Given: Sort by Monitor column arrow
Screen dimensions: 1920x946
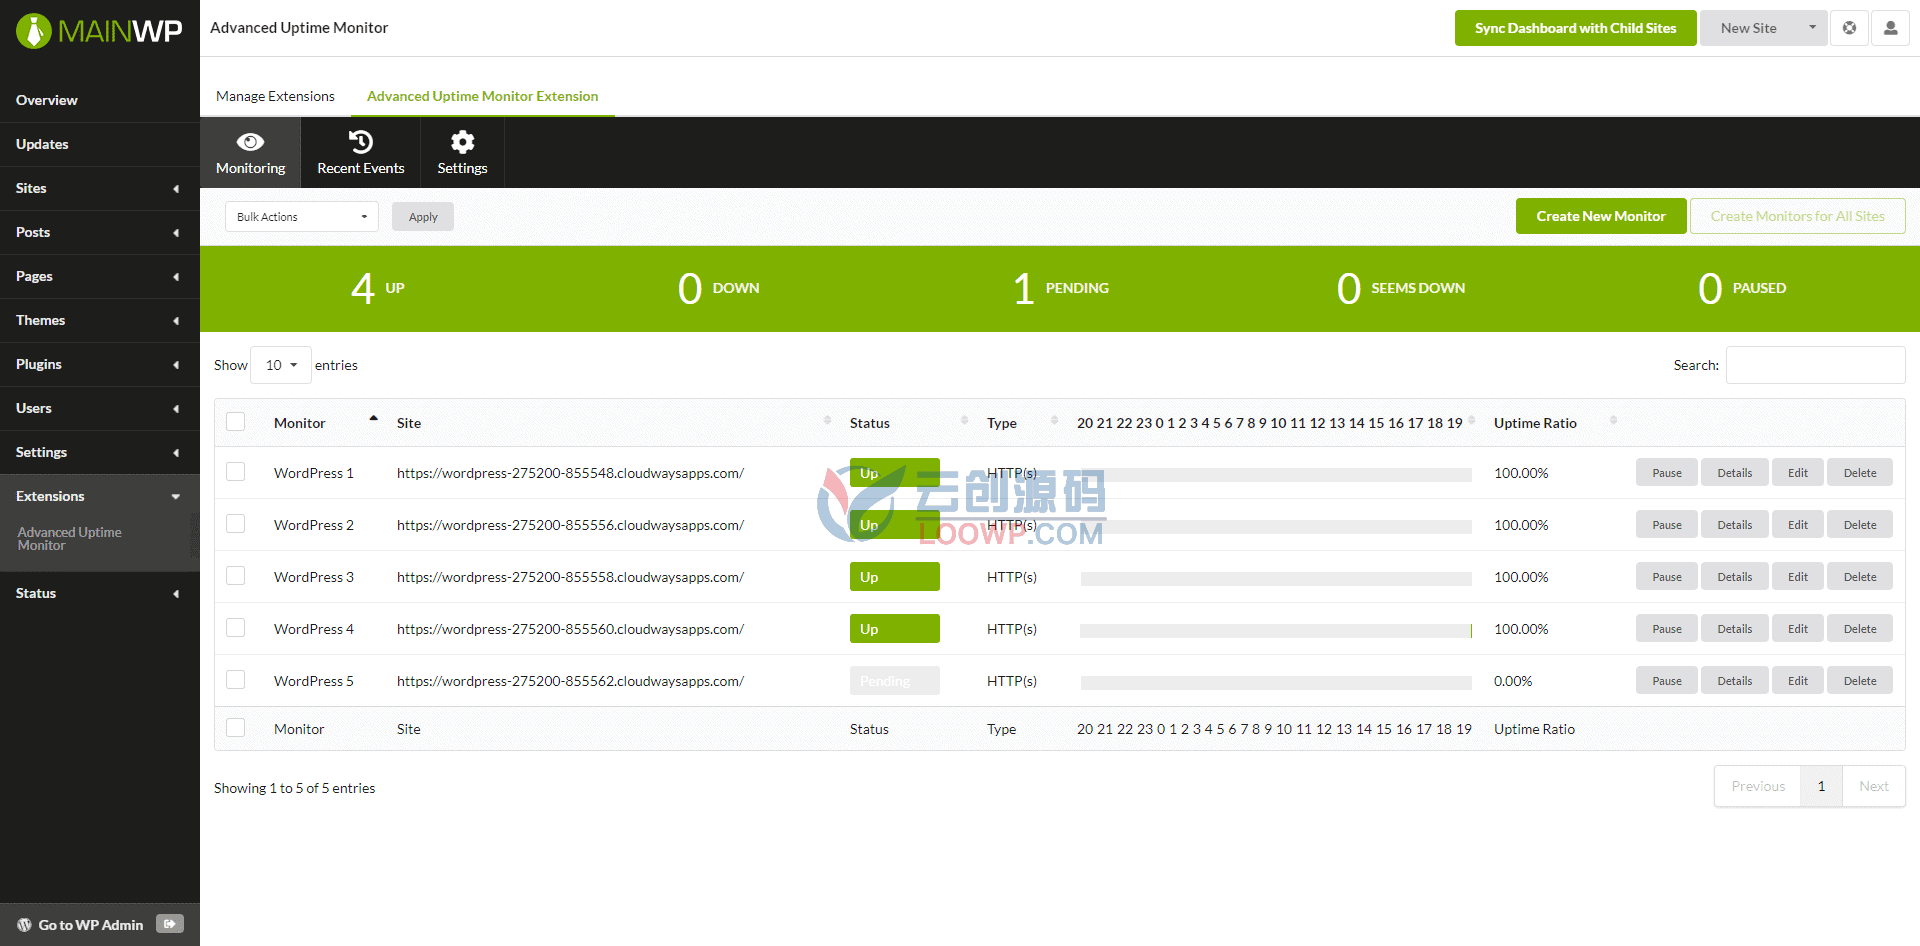Looking at the screenshot, I should pyautogui.click(x=373, y=419).
